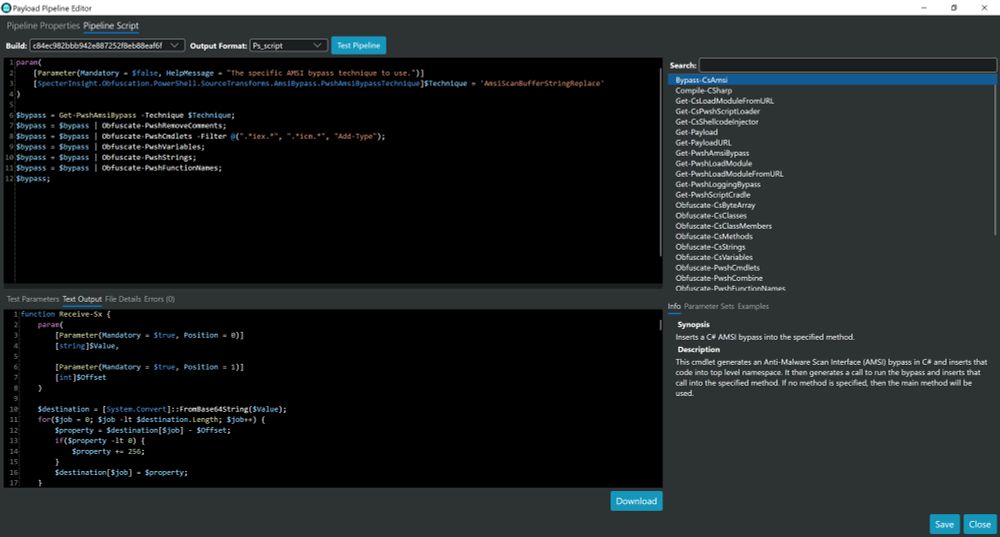Click the Description heading in Info pane
Image resolution: width=1000 pixels, height=537 pixels.
pos(698,349)
